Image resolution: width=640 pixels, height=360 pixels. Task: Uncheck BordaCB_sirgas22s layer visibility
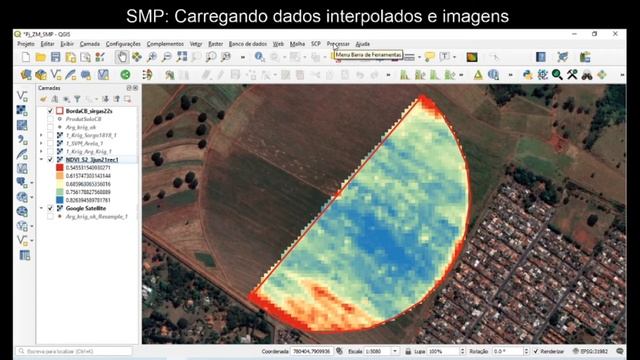point(50,111)
